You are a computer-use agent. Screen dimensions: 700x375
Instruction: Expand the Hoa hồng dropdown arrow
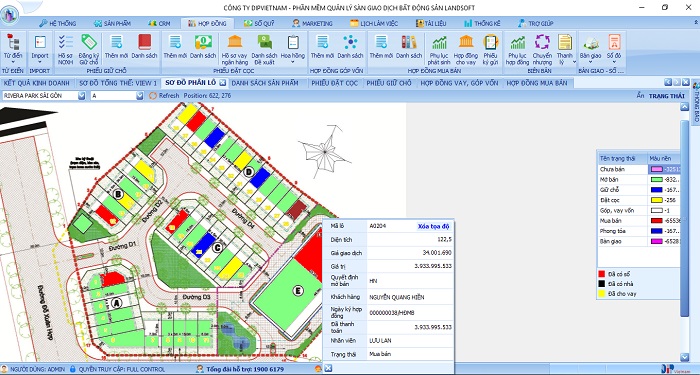coord(293,62)
